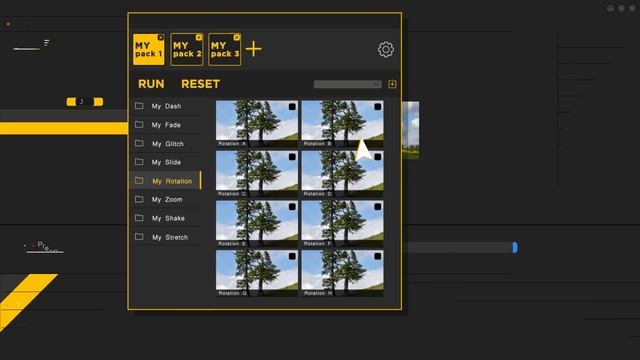Switch to MY pack 1 tab

click(x=149, y=50)
